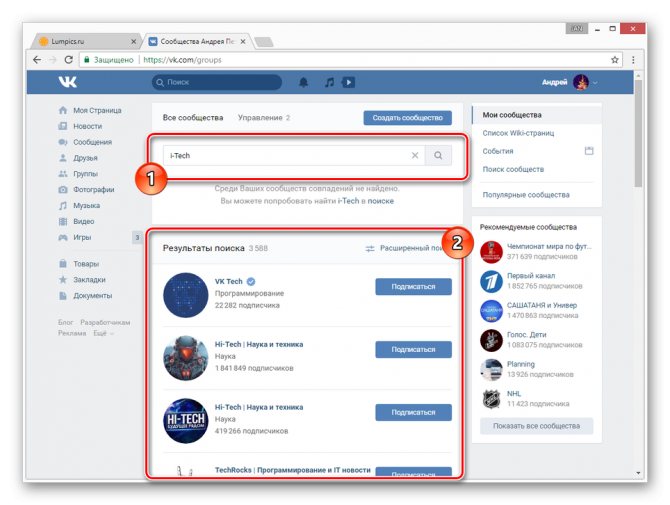The image size is (670, 505).
Task: Click the поиске link under no matches
Action: 380,201
